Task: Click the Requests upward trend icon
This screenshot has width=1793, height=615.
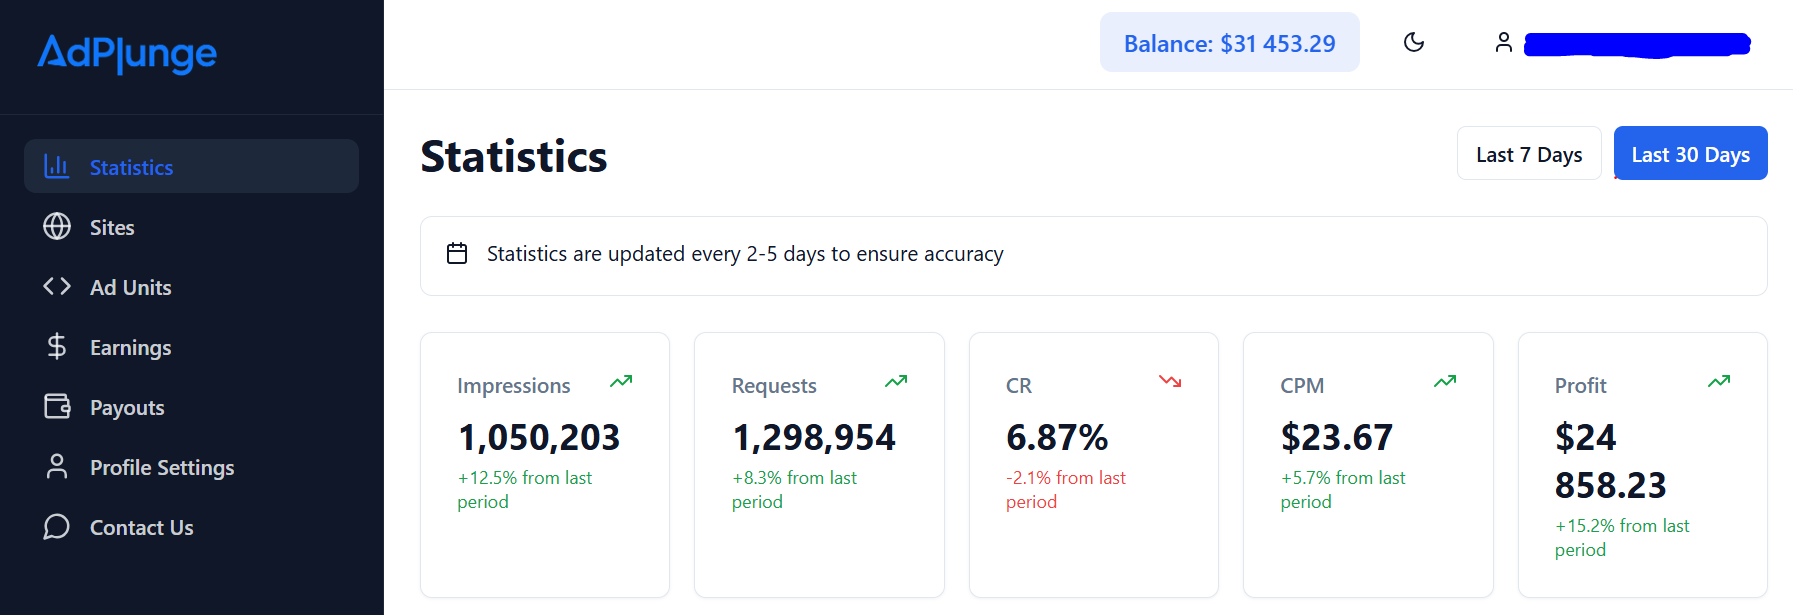Action: tap(896, 381)
